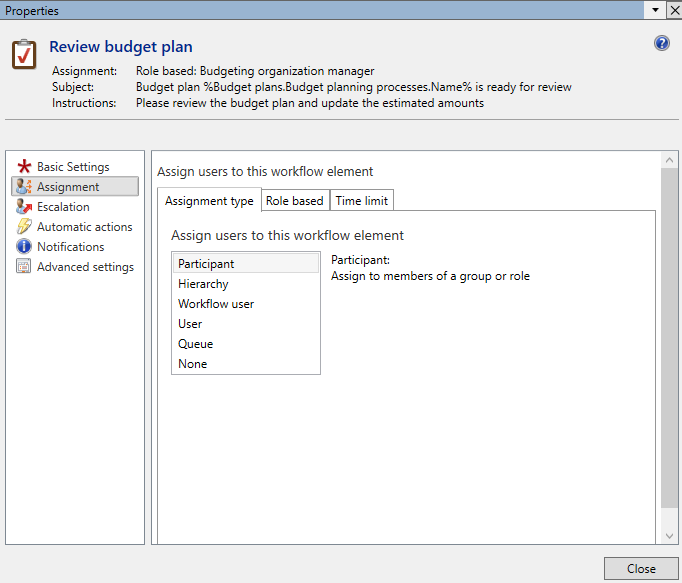
Task: Select the Assignment type tab
Action: (209, 201)
